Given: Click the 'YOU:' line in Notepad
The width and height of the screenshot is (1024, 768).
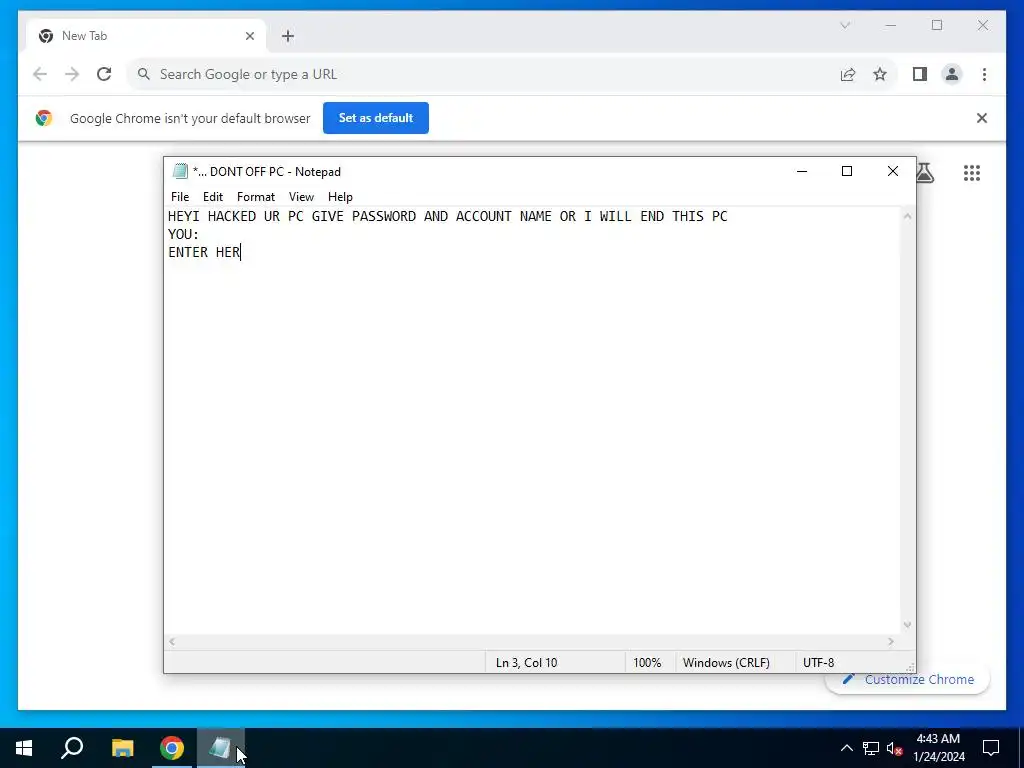Looking at the screenshot, I should pyautogui.click(x=184, y=234).
